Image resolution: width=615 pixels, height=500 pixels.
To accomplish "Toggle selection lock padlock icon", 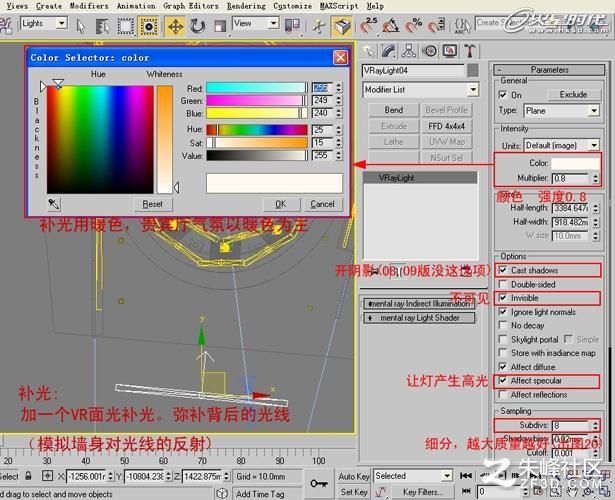I will click(28, 476).
